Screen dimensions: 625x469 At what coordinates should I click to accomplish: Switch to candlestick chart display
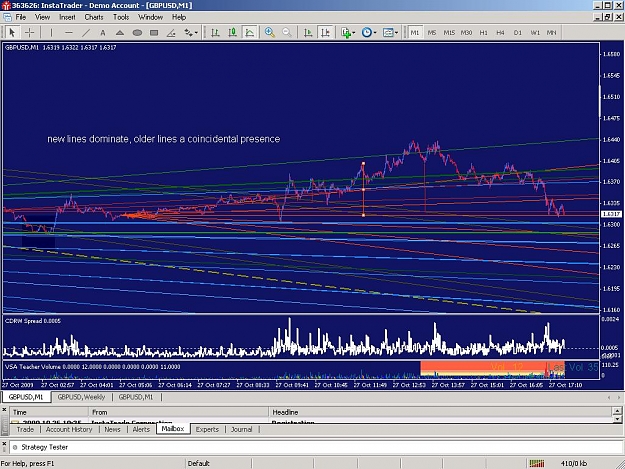point(233,33)
